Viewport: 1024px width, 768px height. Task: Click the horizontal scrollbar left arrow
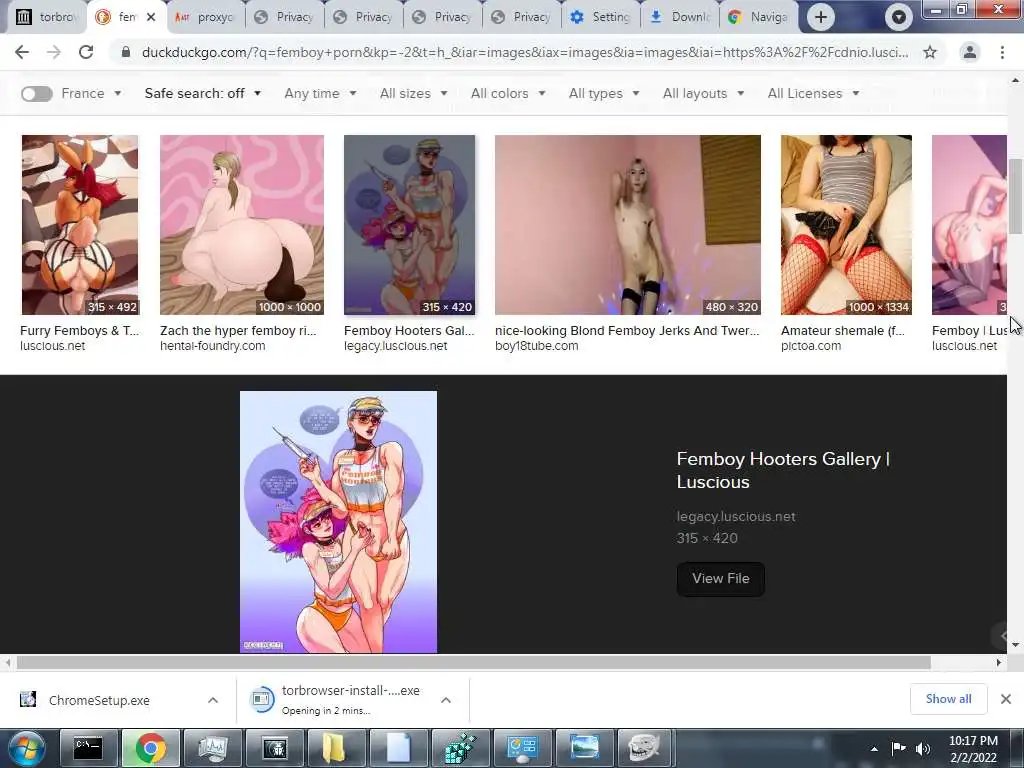[x=7, y=663]
